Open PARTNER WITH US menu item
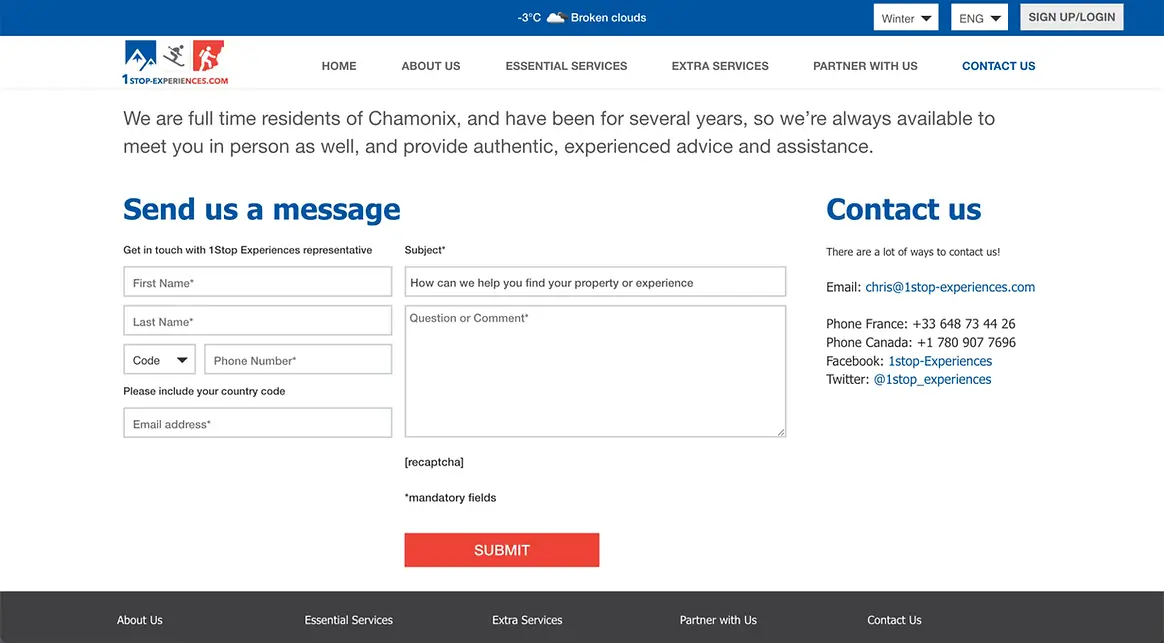Screen dimensions: 1164x643 (865, 66)
